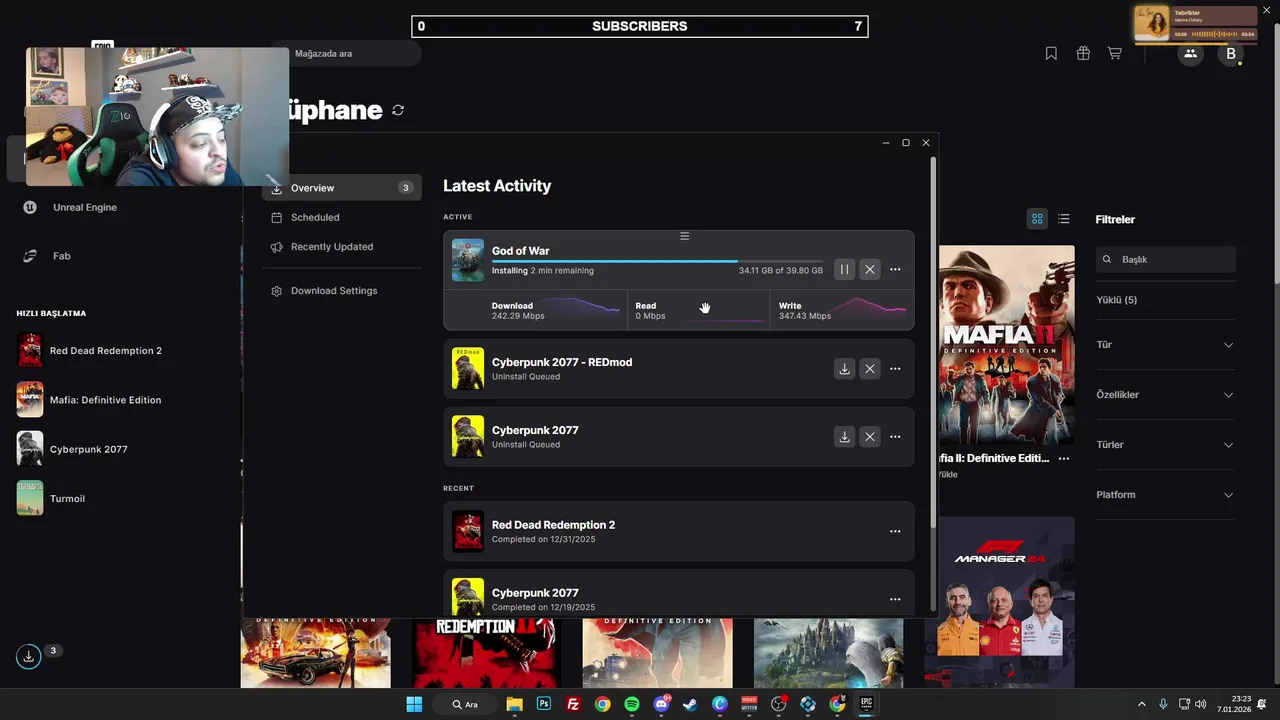This screenshot has height=720, width=1280.
Task: Expand the Tür filter
Action: click(1166, 345)
